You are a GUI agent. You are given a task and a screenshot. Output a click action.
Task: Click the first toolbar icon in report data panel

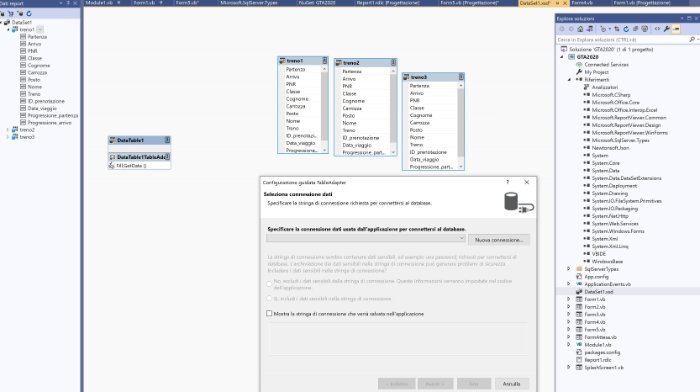coord(2,14)
